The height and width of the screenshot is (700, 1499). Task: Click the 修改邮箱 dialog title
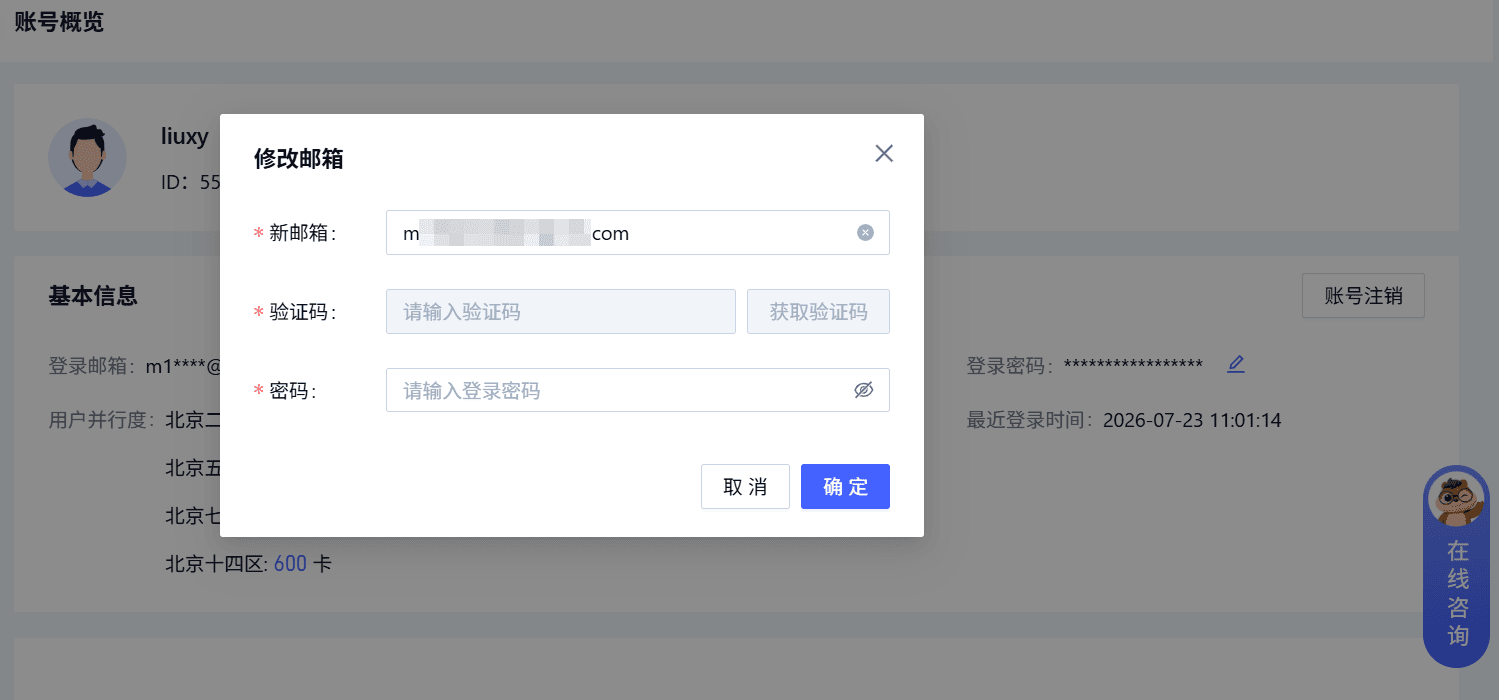pyautogui.click(x=299, y=158)
